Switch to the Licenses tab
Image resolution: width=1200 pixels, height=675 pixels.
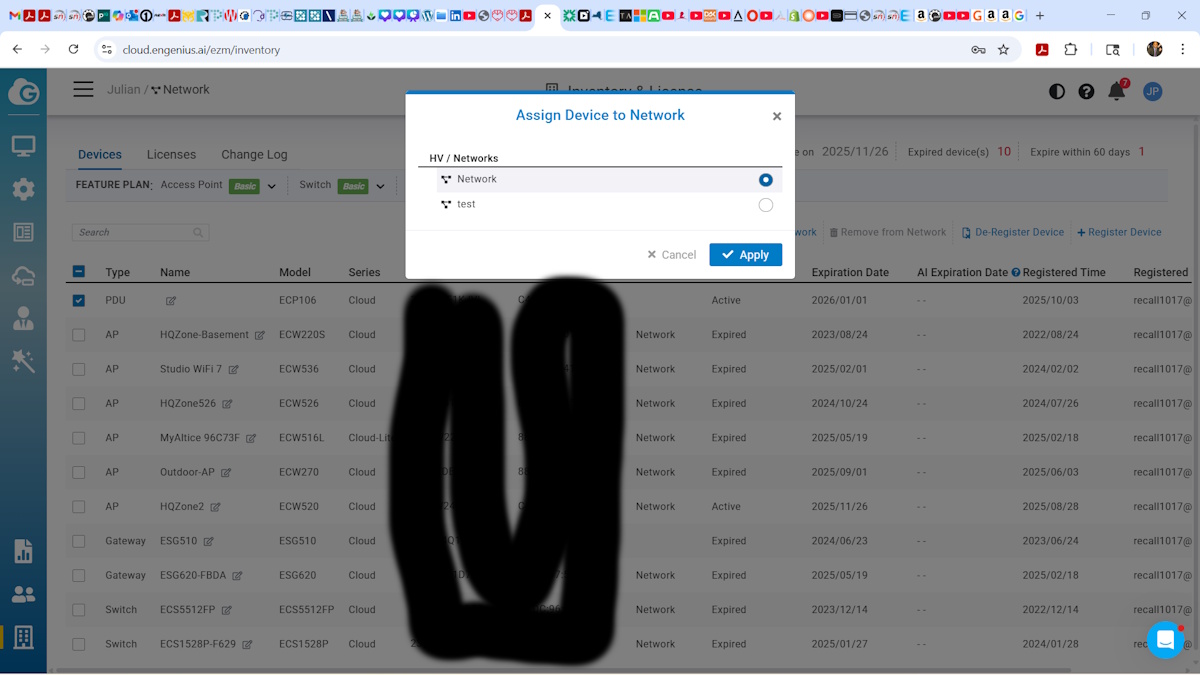pyautogui.click(x=171, y=154)
